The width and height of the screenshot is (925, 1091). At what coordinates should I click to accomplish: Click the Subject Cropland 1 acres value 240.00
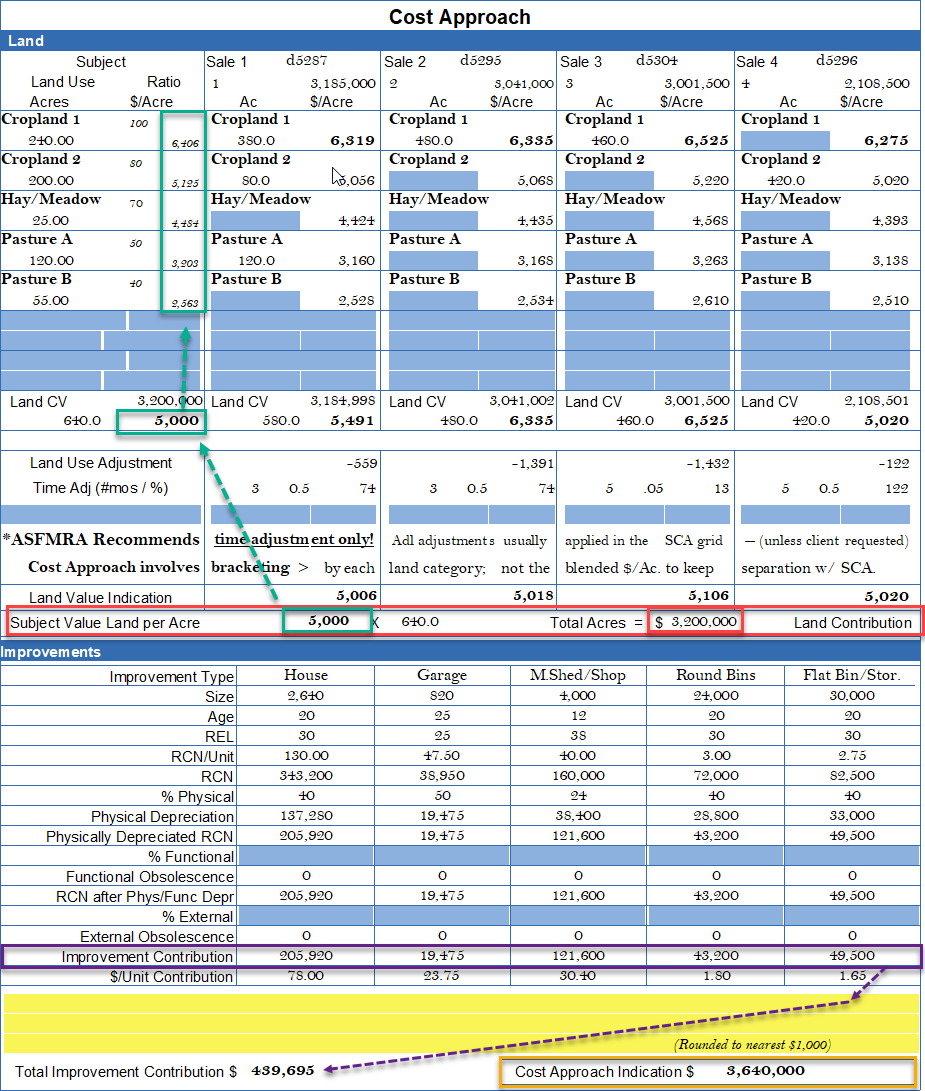coord(51,141)
